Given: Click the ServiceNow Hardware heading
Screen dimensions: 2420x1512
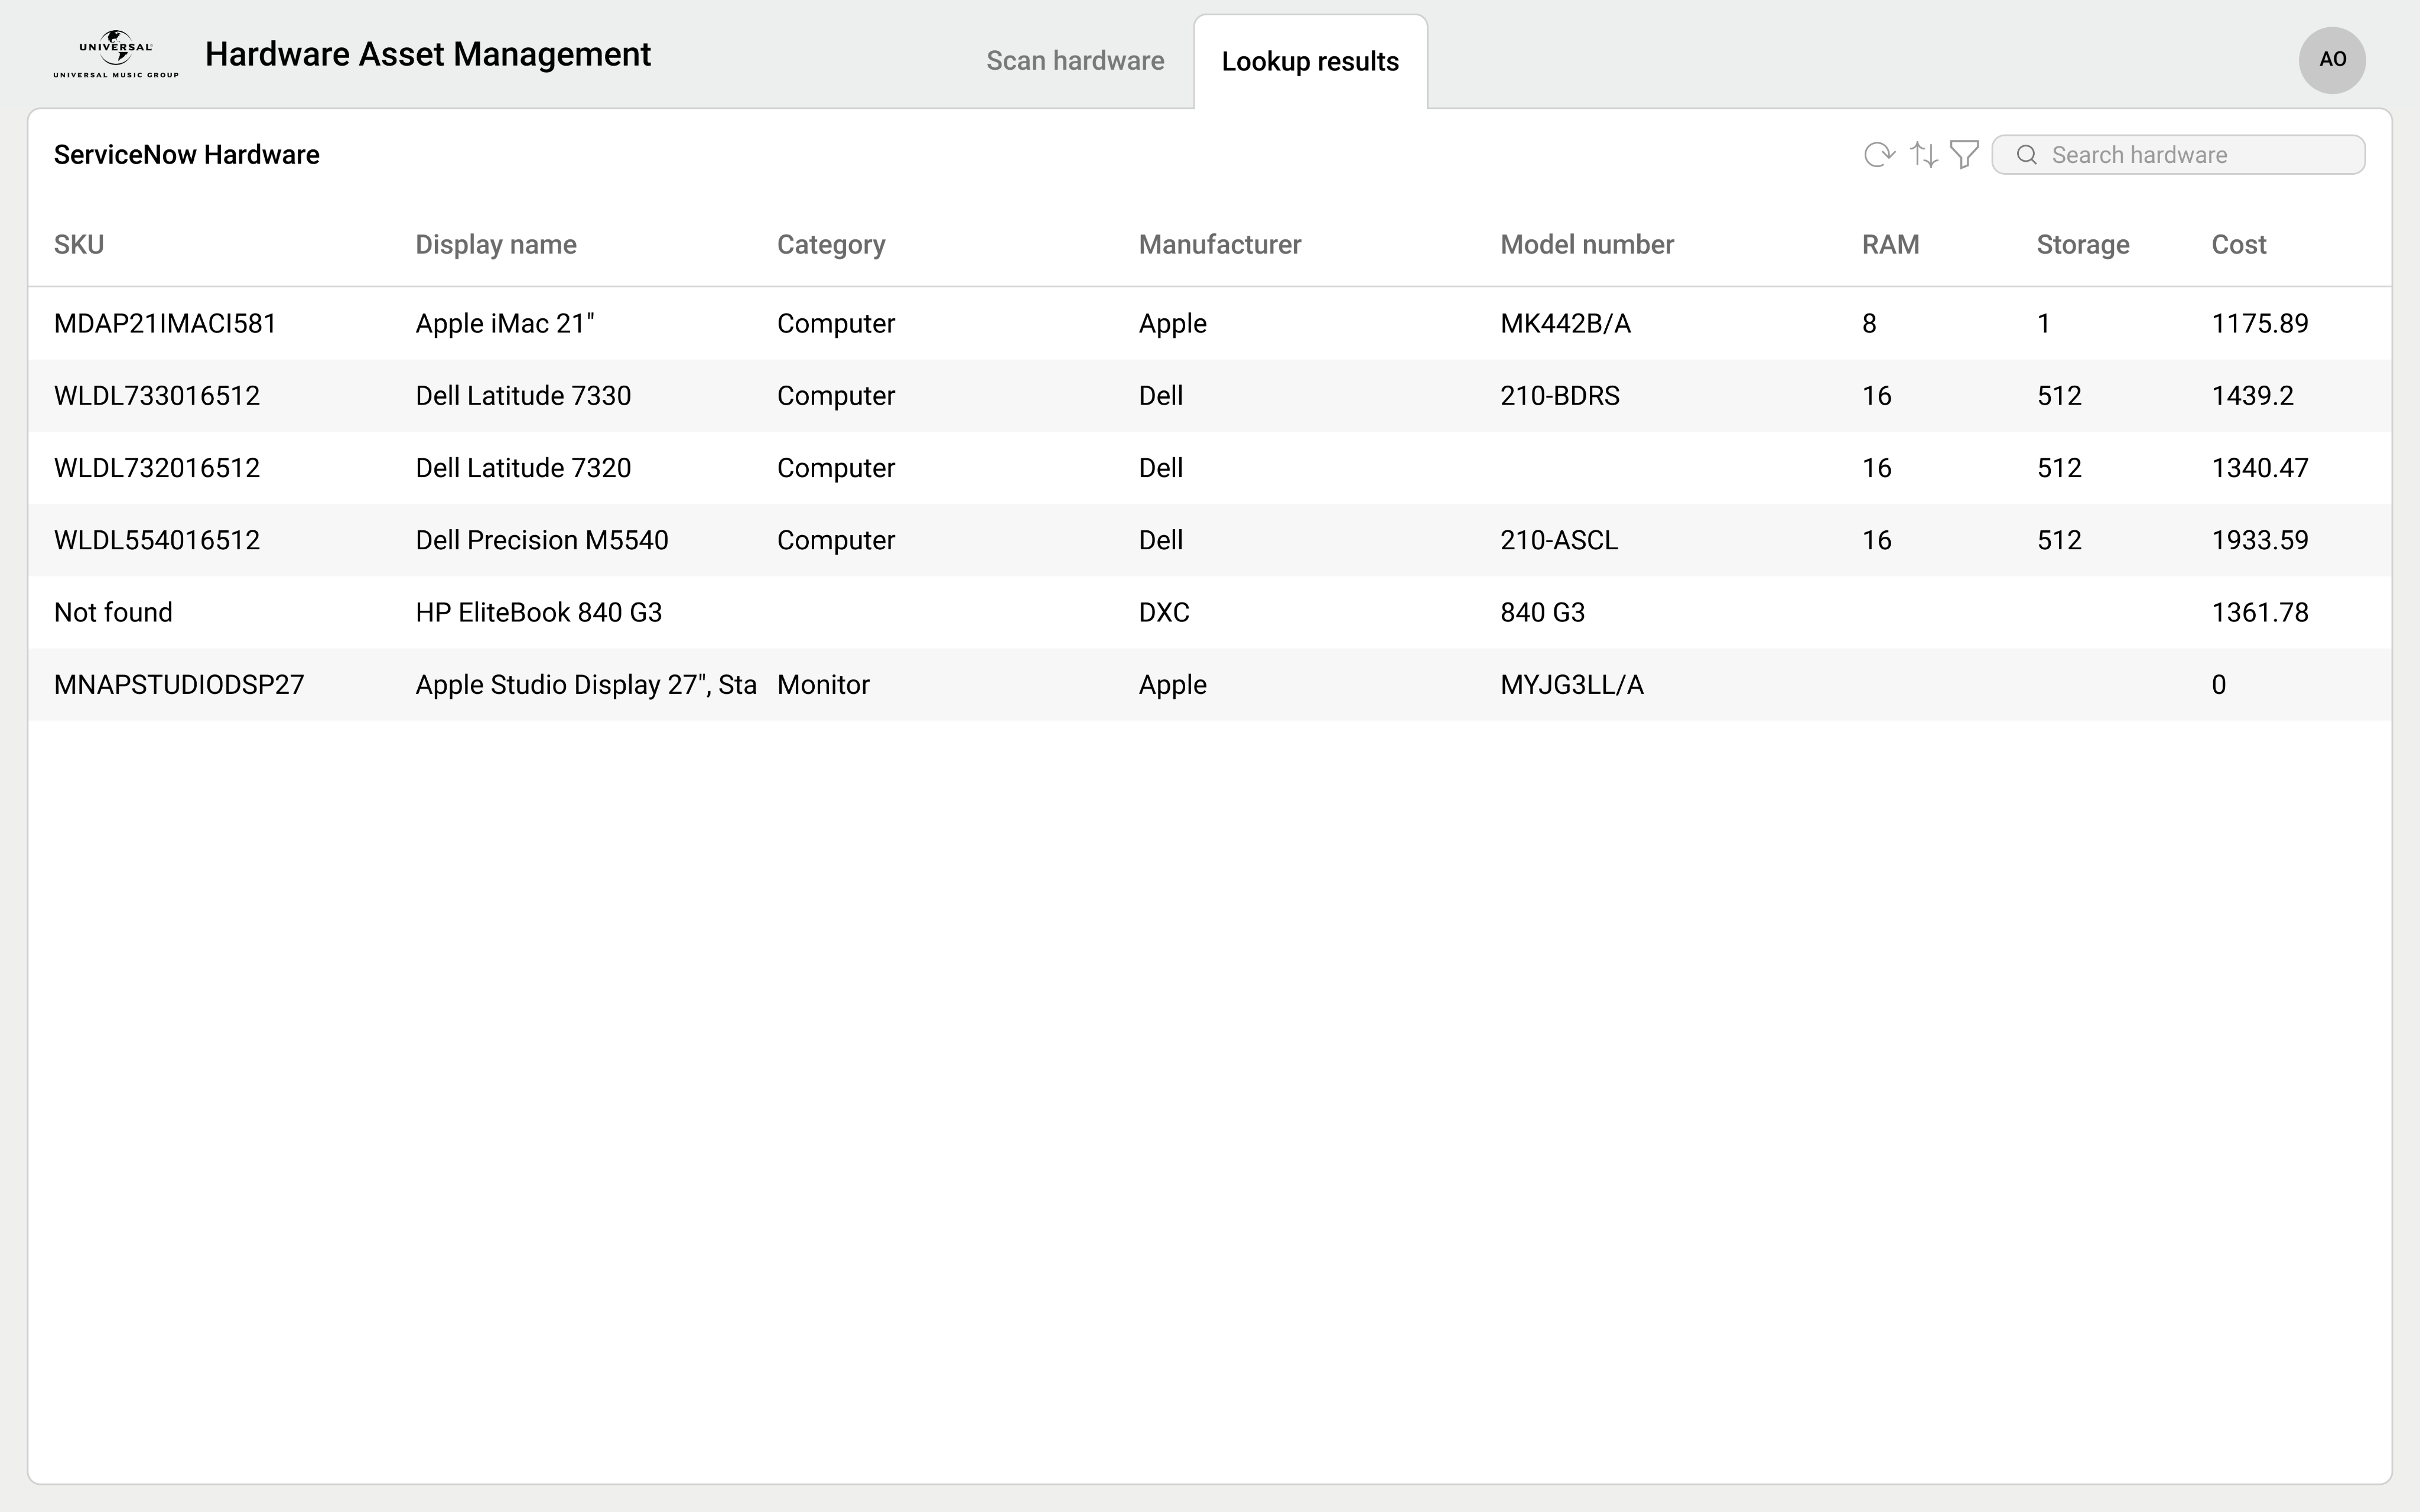Looking at the screenshot, I should (187, 155).
